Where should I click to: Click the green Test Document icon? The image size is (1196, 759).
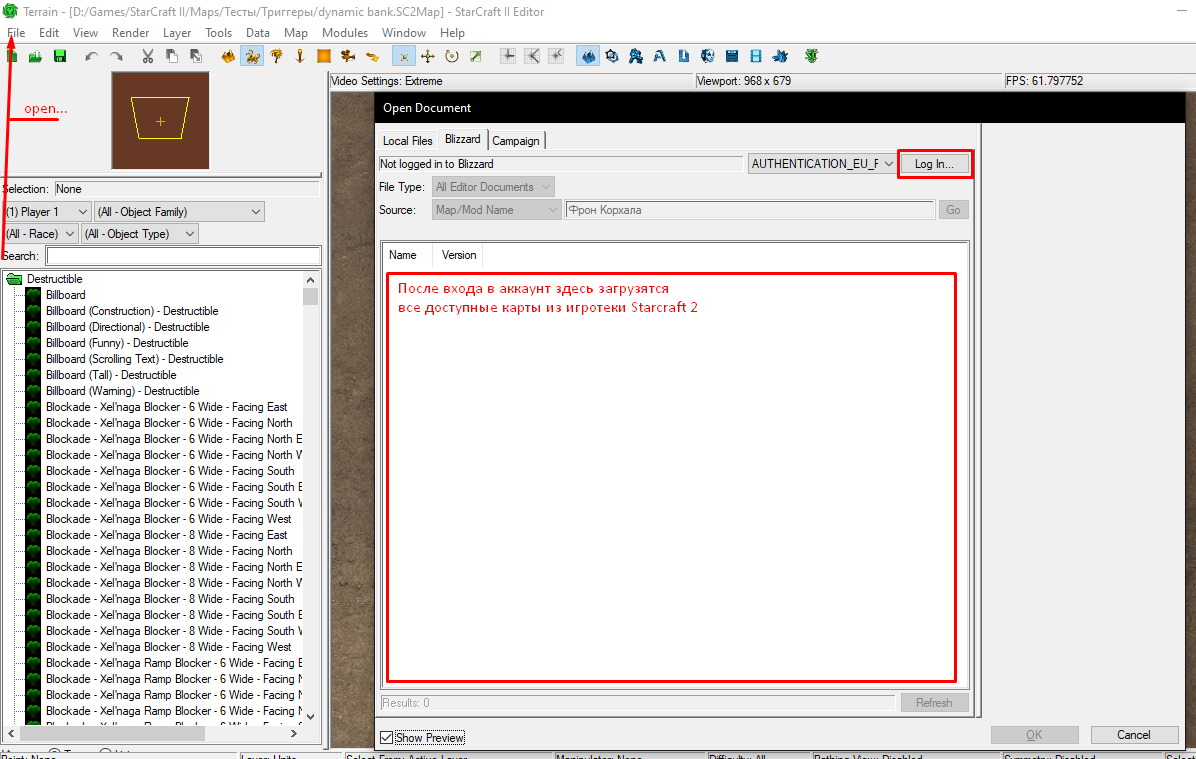click(812, 56)
